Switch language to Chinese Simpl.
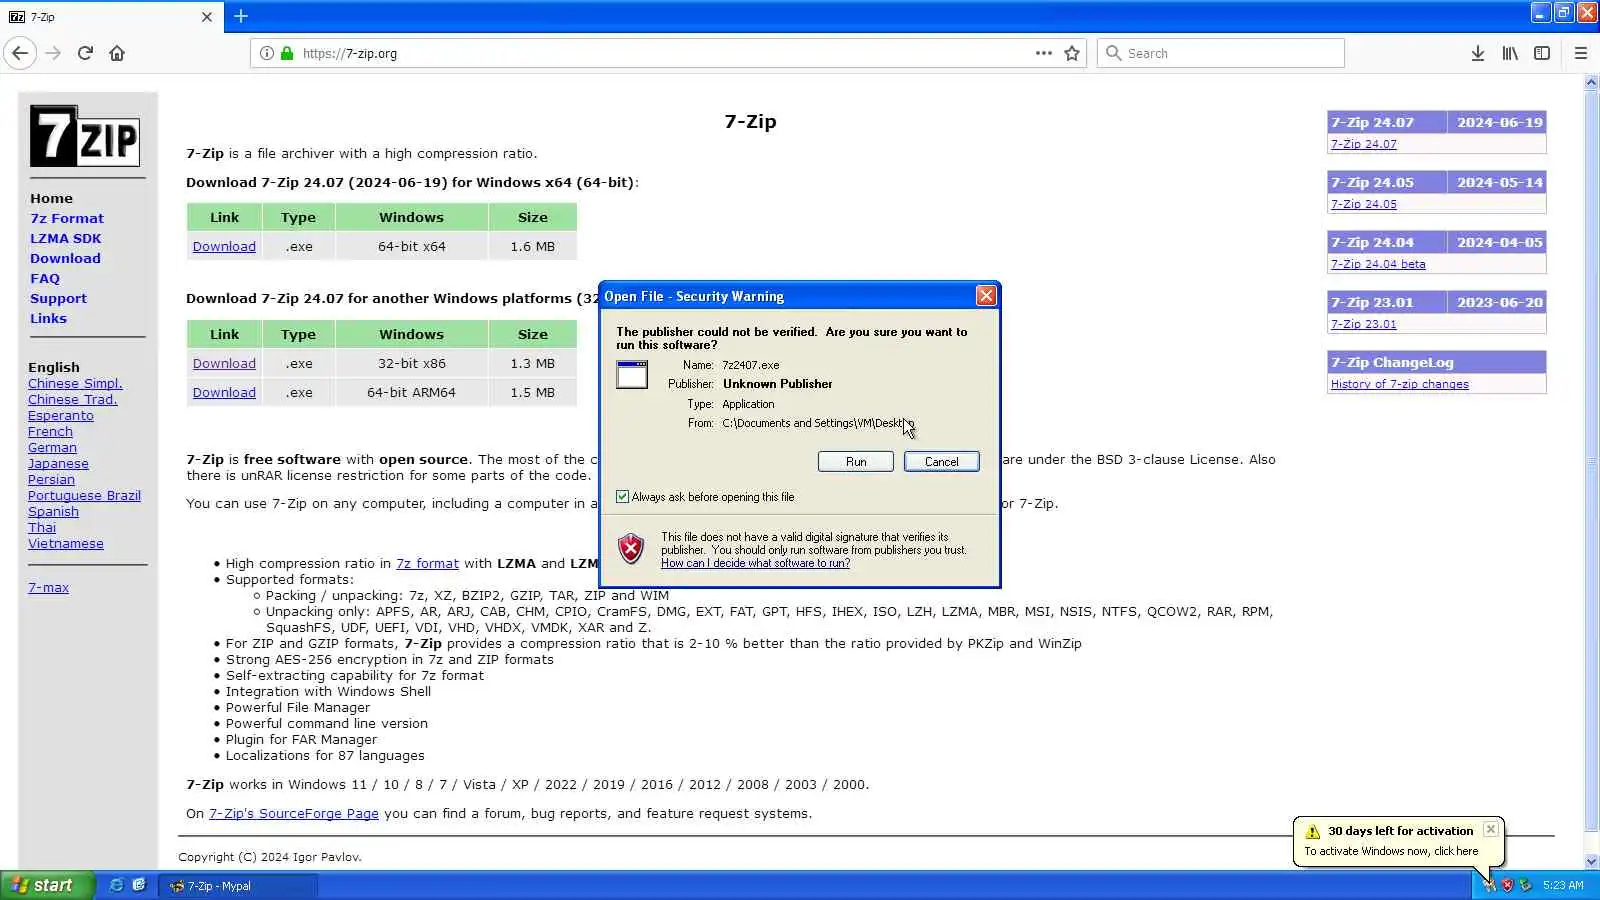The width and height of the screenshot is (1600, 900). coord(75,383)
